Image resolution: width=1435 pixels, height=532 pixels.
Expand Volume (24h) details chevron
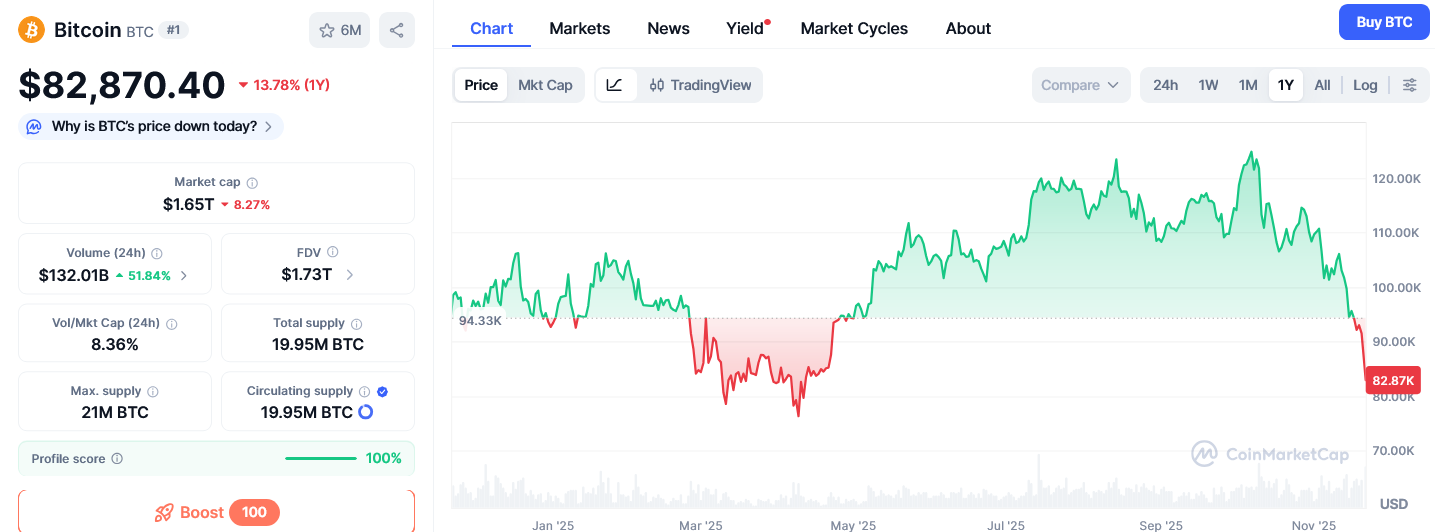pos(183,275)
